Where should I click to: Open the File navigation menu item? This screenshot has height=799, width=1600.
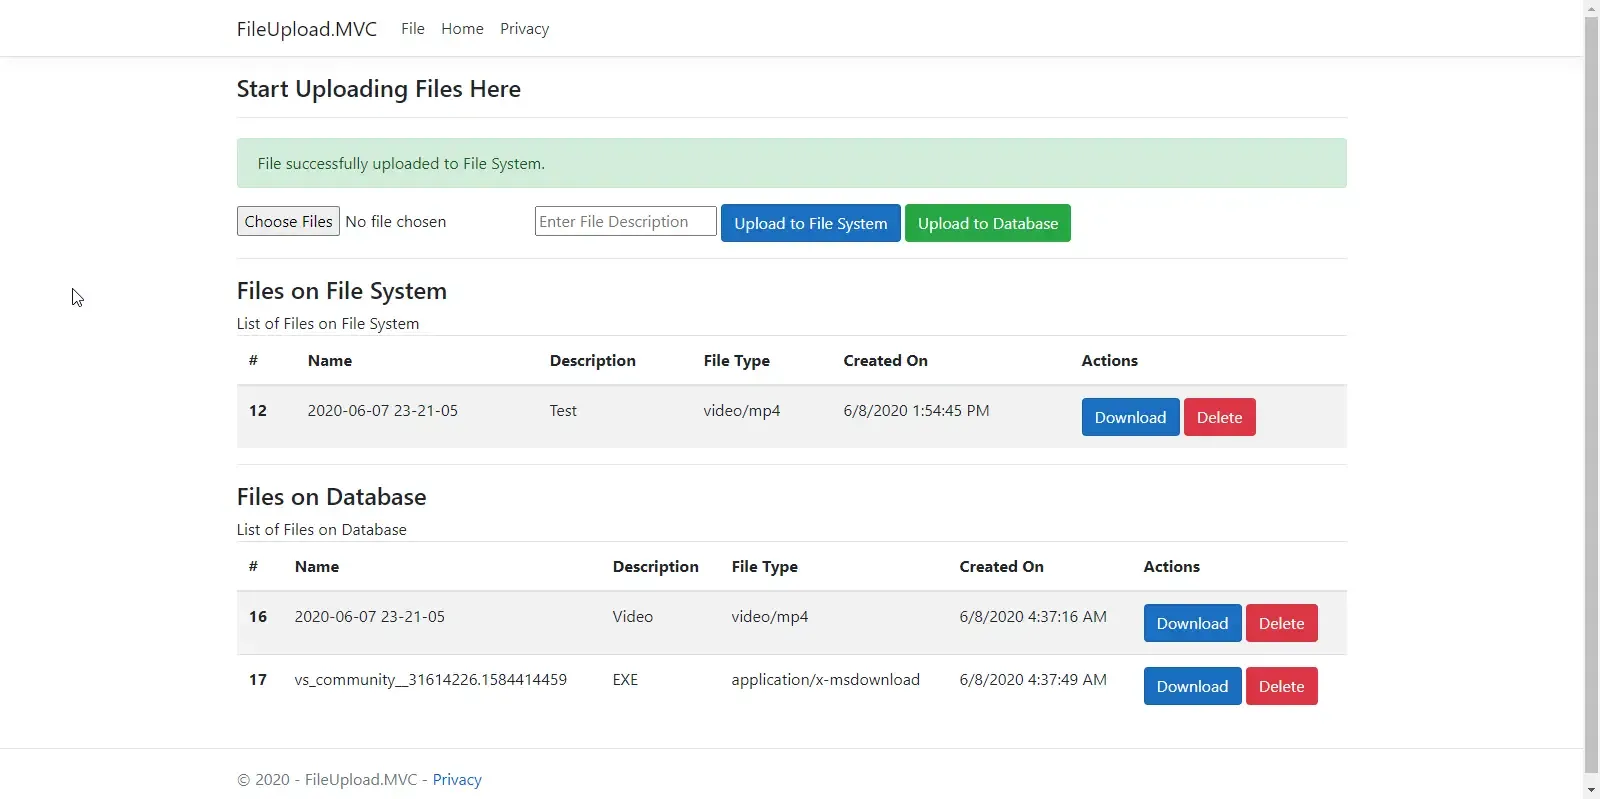pyautogui.click(x=412, y=29)
